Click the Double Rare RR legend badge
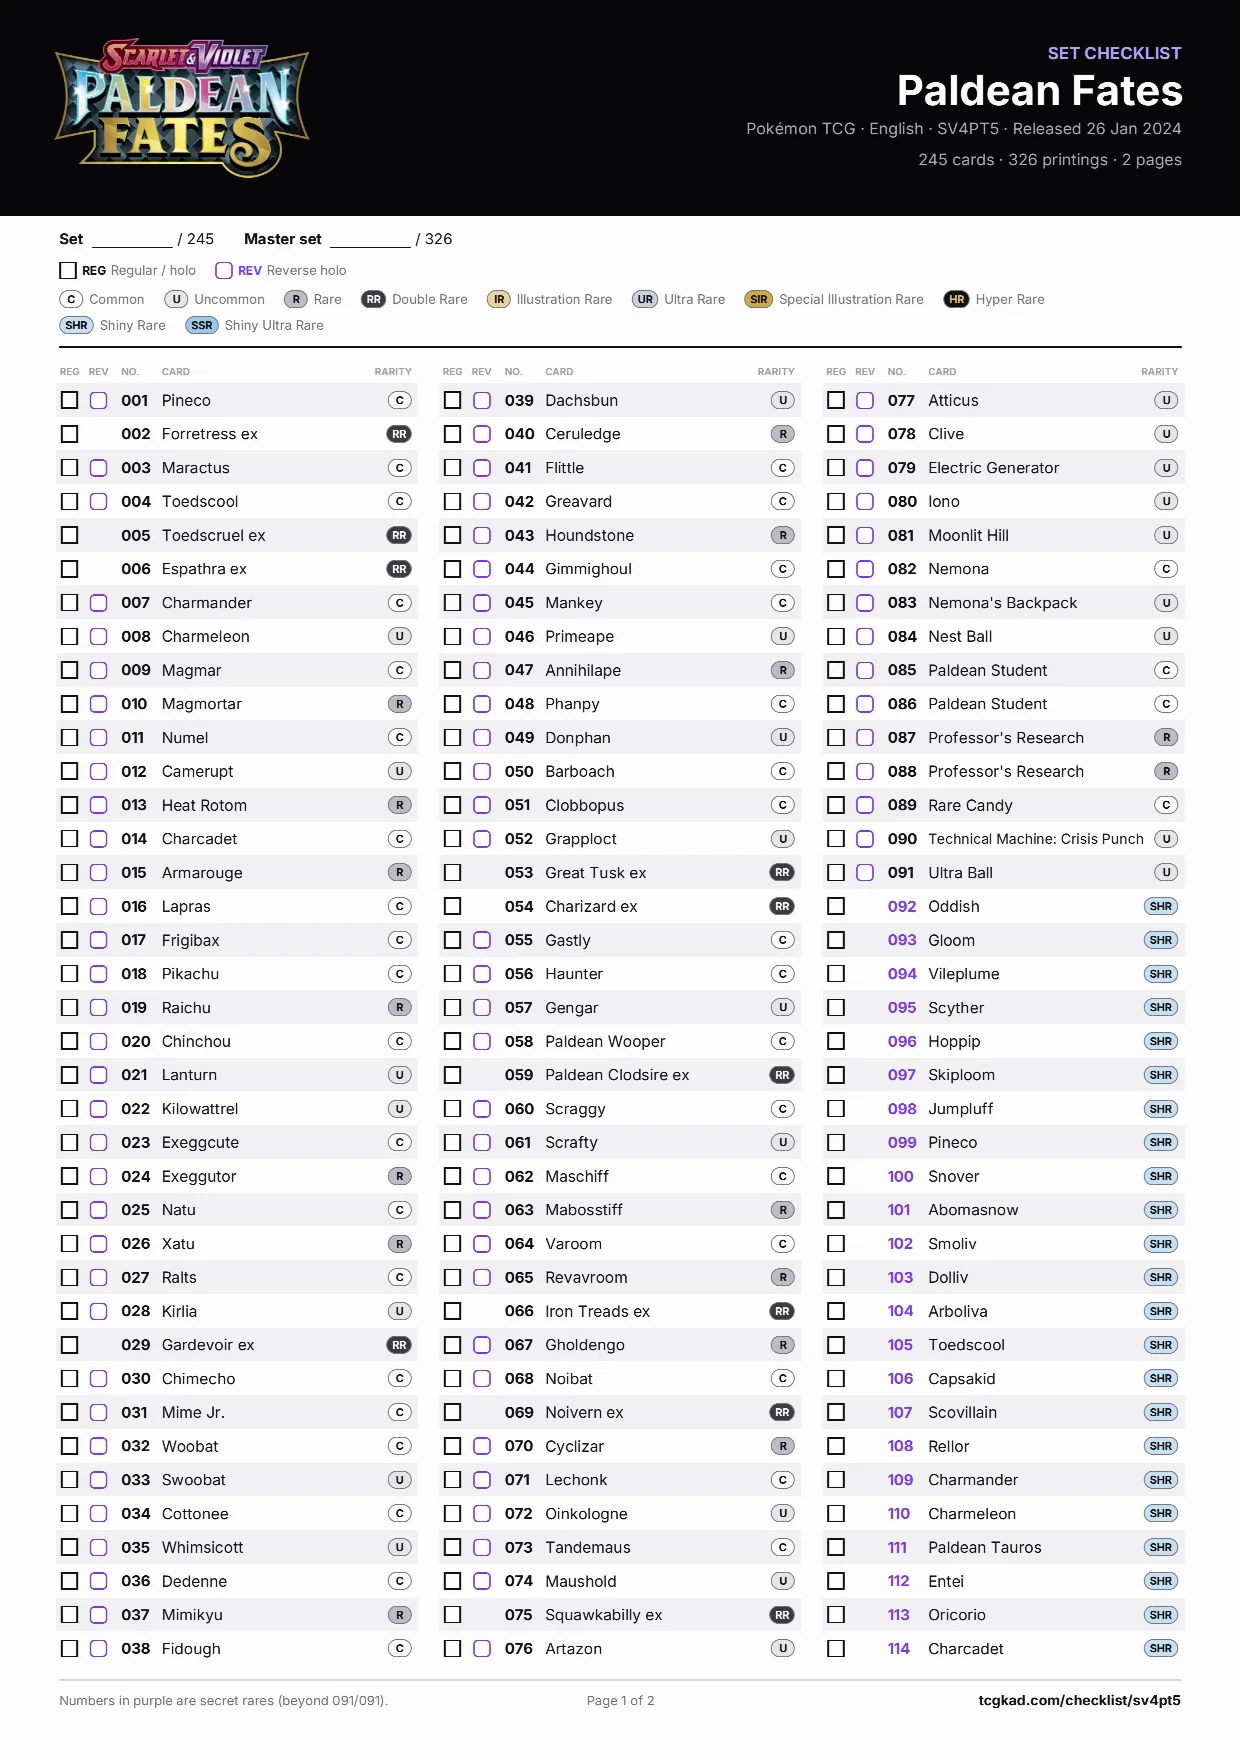Viewport: 1240px width, 1754px height. (373, 299)
